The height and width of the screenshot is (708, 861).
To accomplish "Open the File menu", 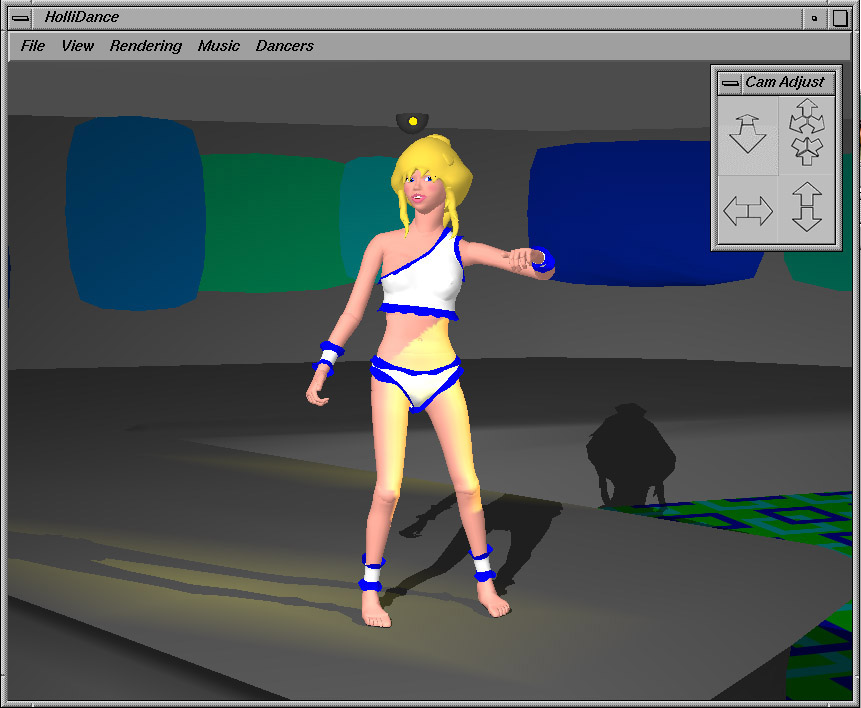I will pyautogui.click(x=32, y=46).
